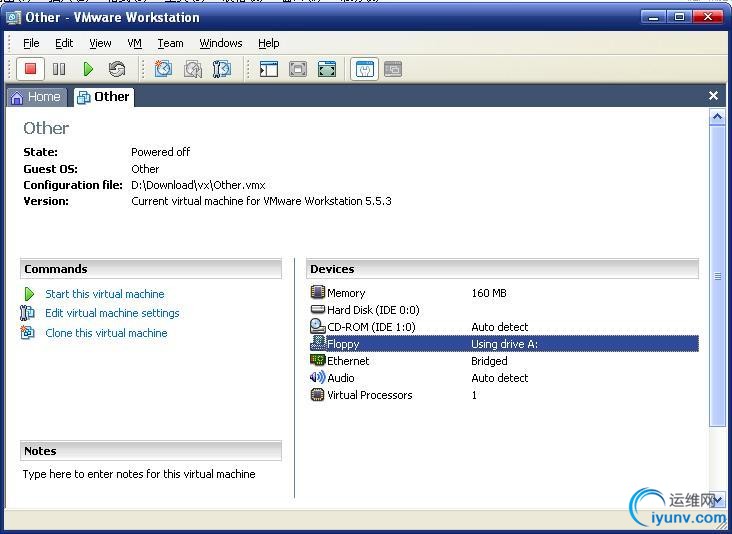The height and width of the screenshot is (534, 732).
Task: Open the Help menu
Action: click(x=268, y=43)
